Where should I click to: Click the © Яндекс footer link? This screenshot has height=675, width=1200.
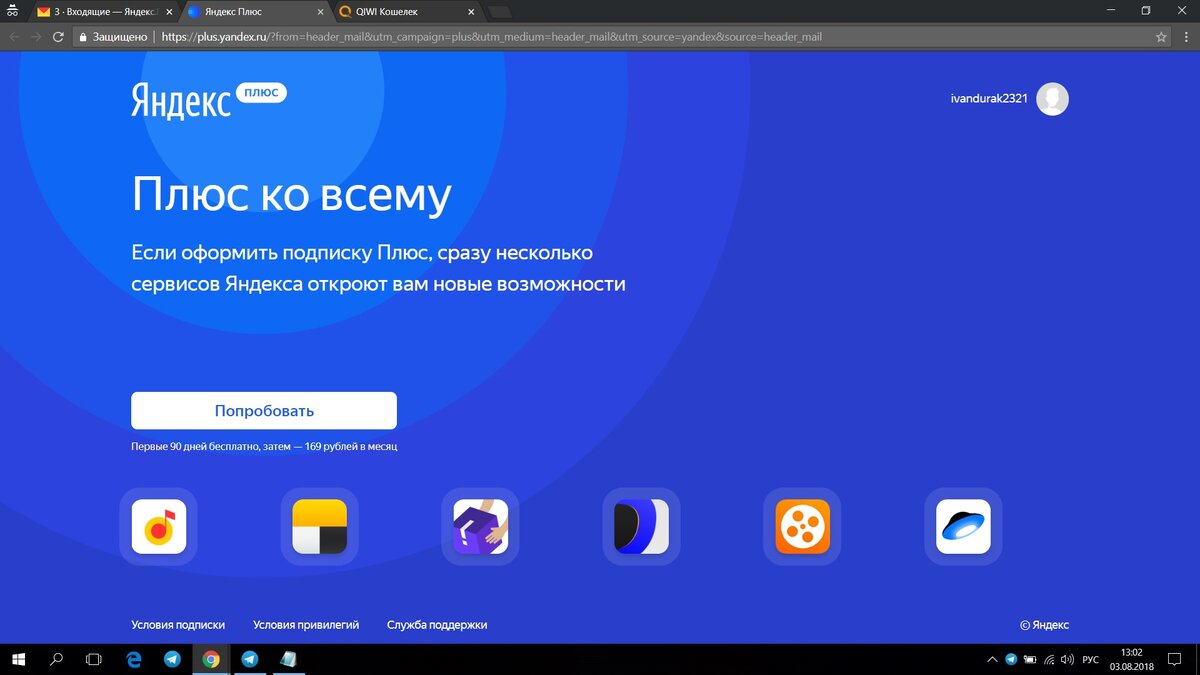[1044, 625]
